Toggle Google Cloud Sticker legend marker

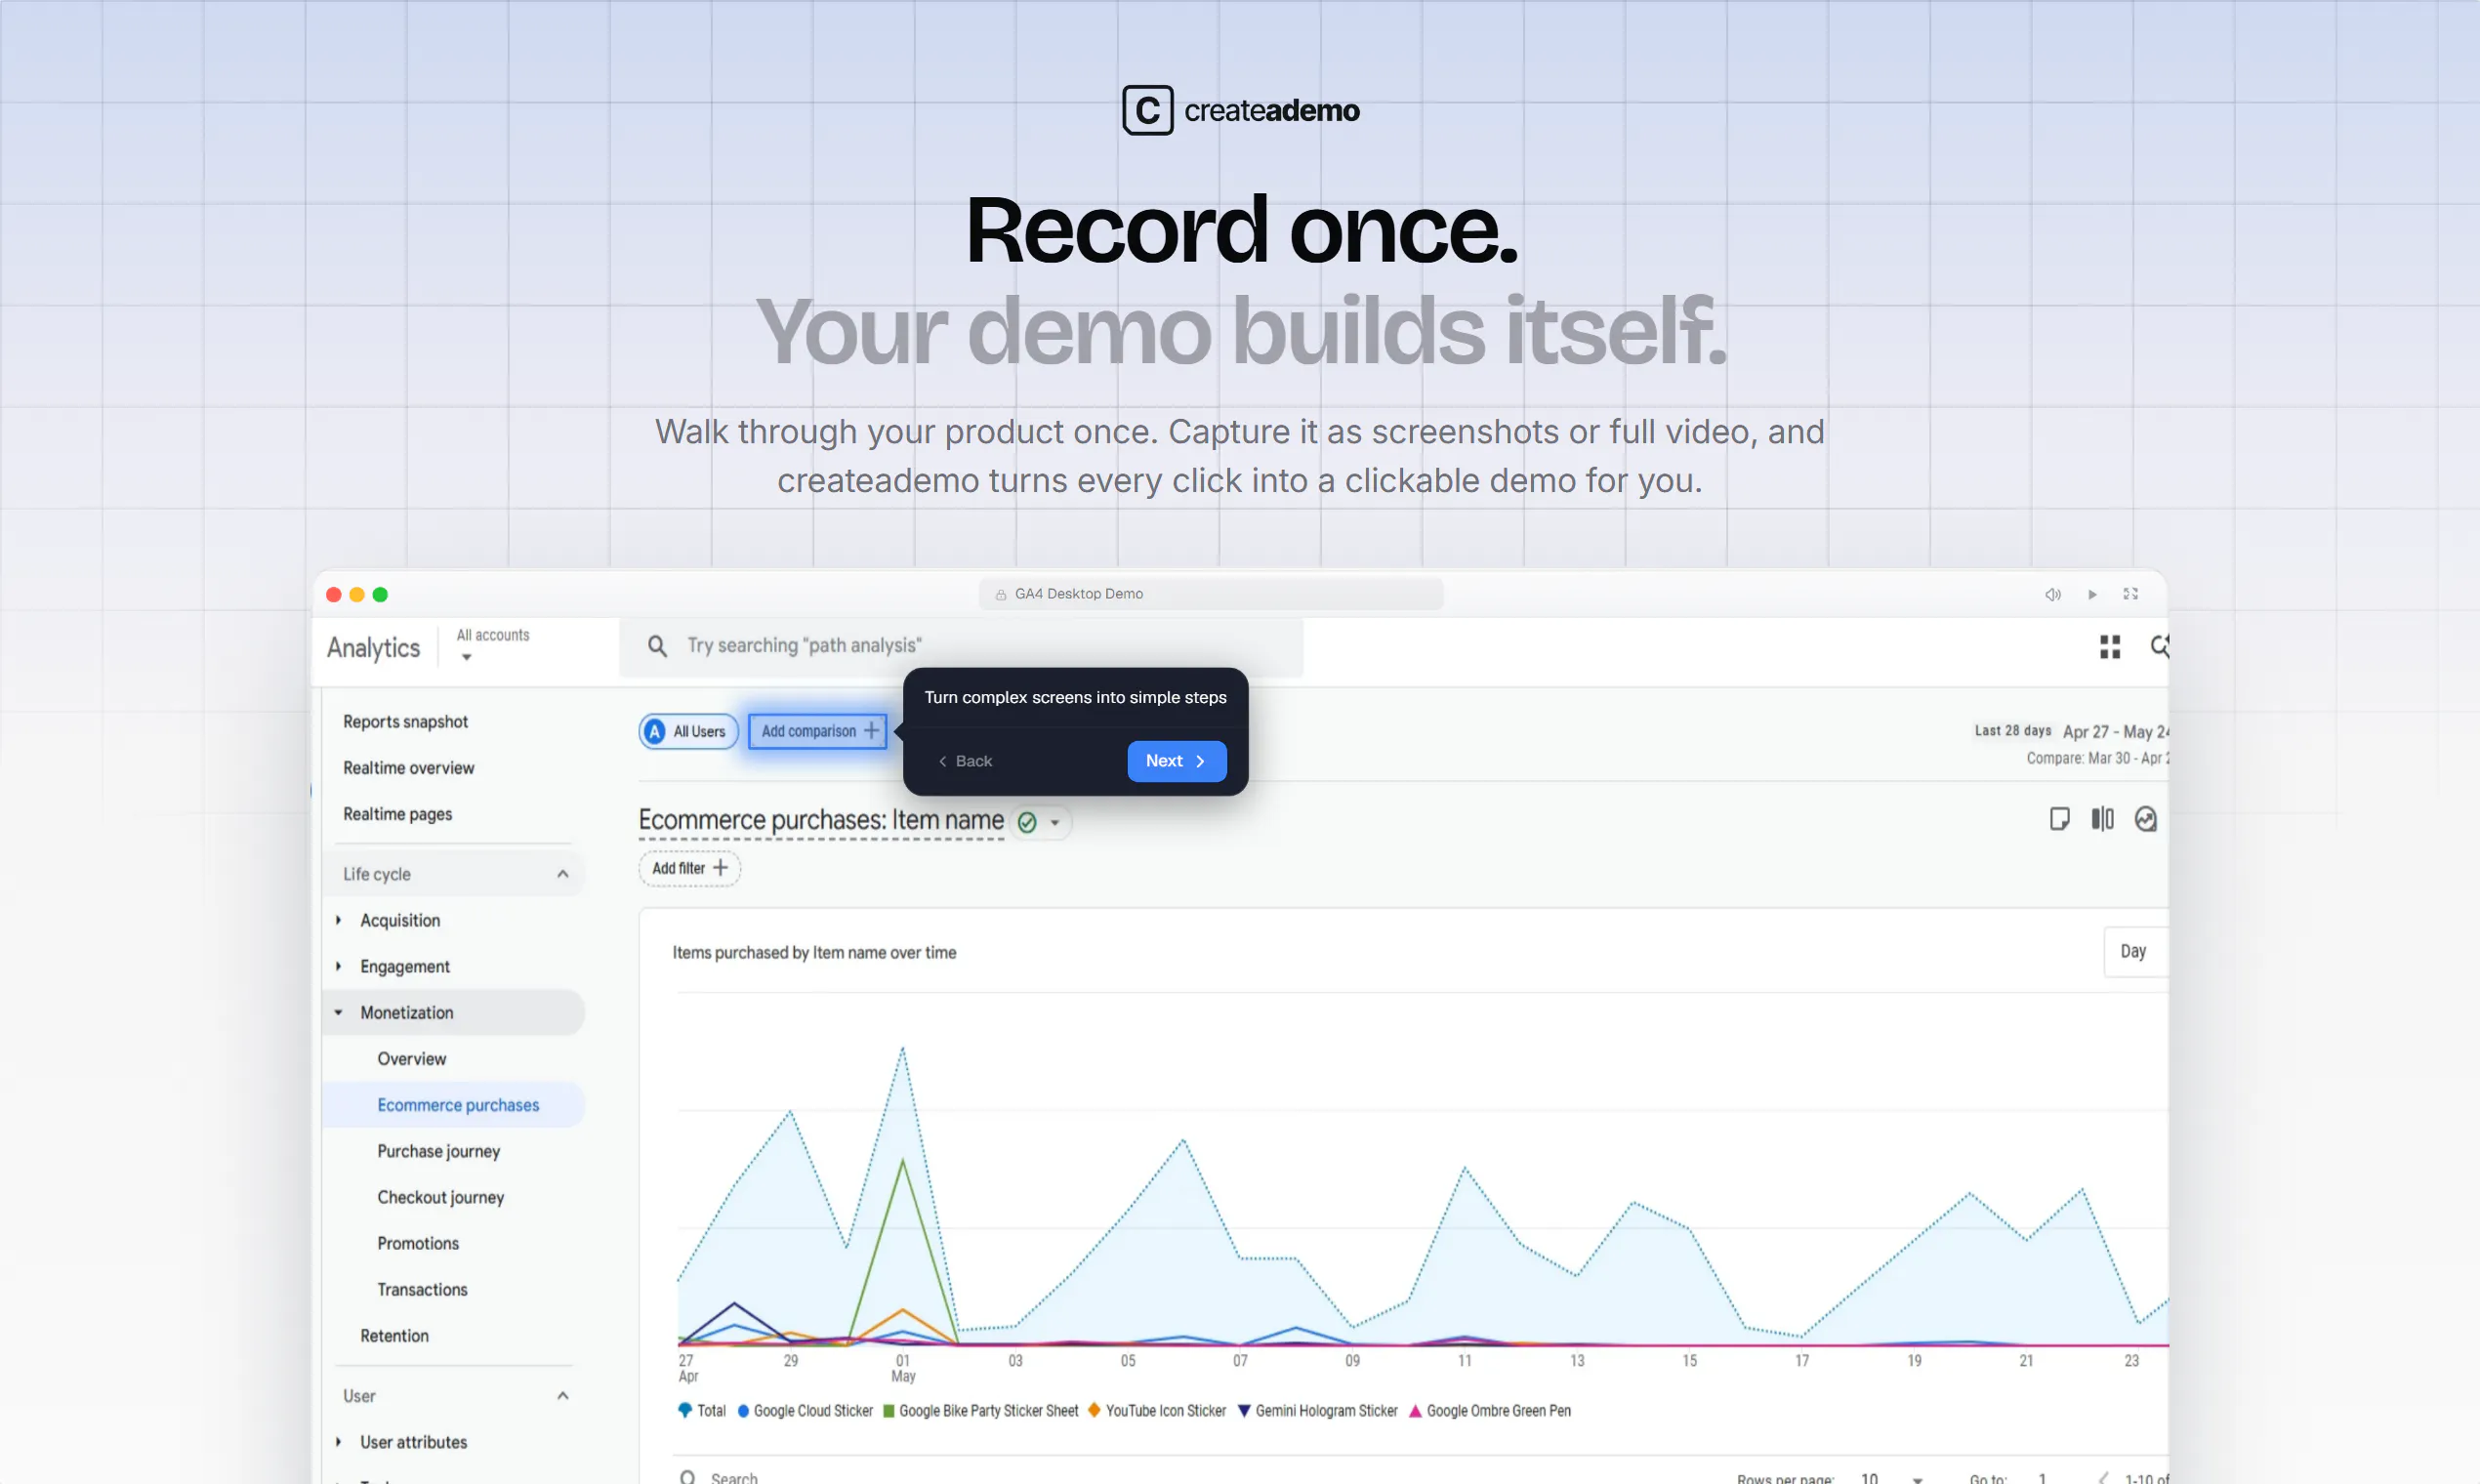coord(743,1411)
